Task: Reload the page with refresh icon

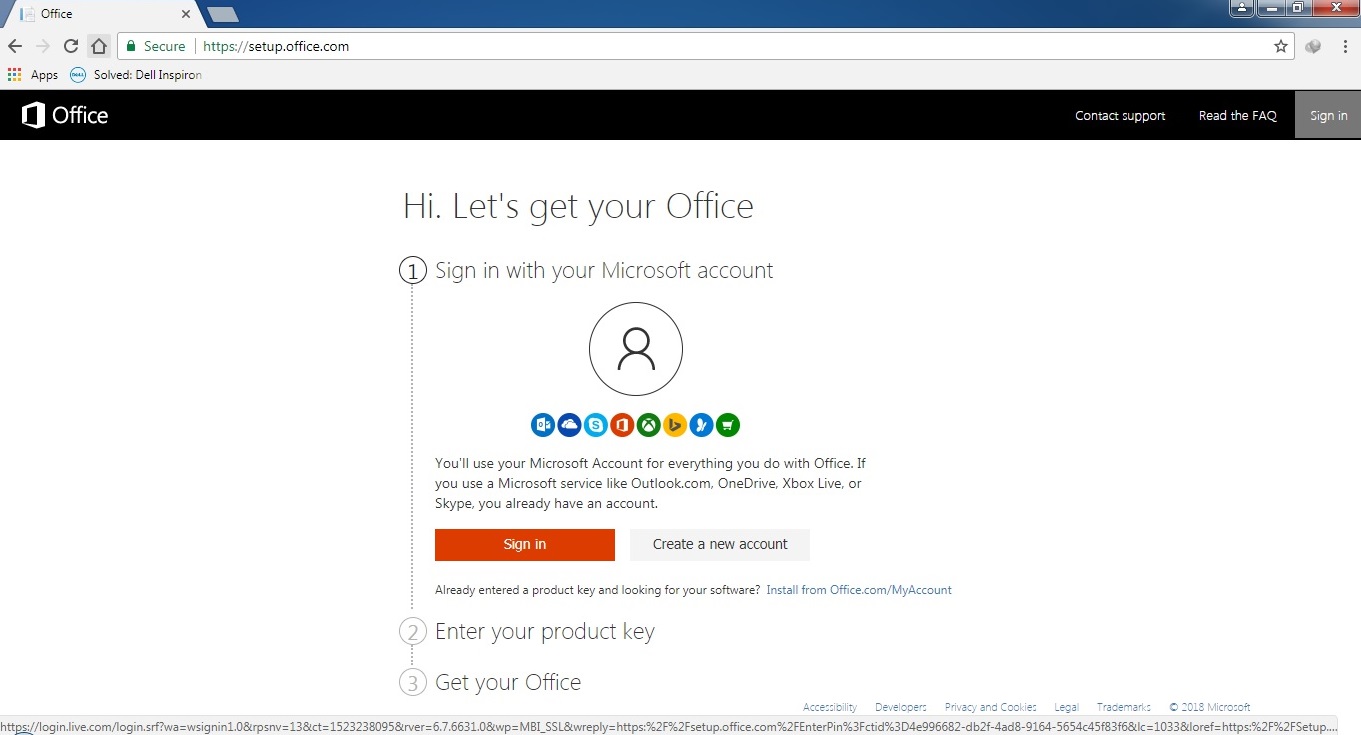Action: click(71, 46)
